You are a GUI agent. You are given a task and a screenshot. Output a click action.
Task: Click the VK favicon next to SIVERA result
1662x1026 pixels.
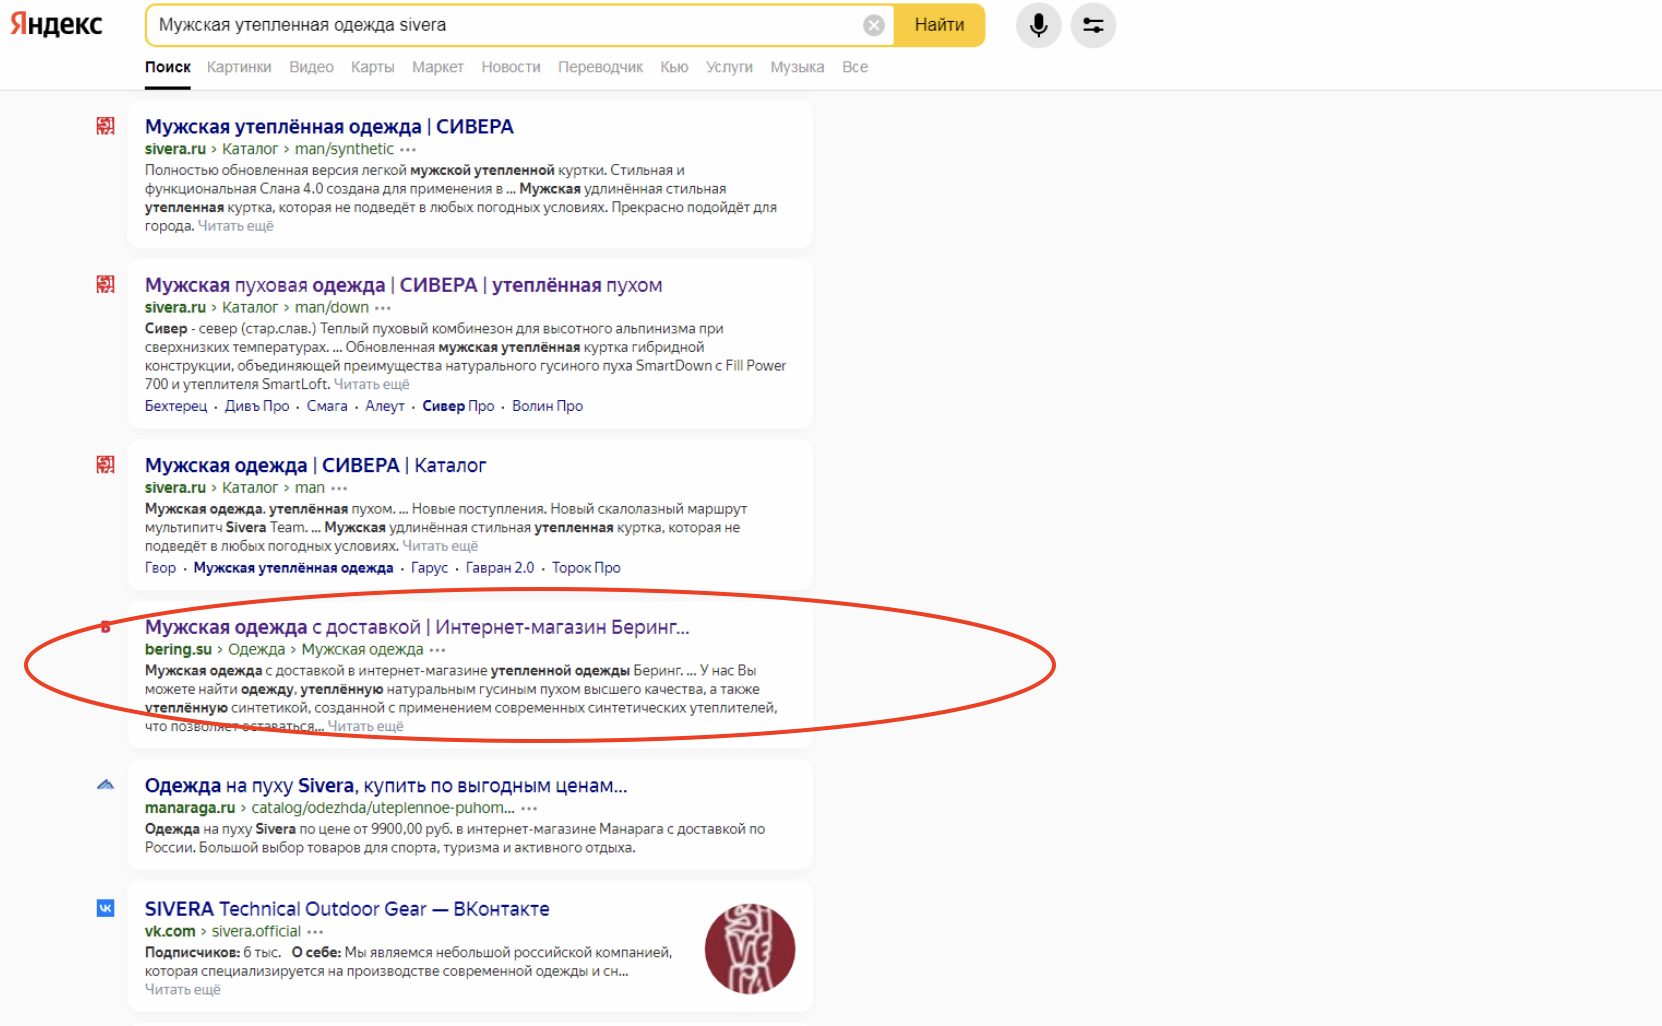pos(105,908)
